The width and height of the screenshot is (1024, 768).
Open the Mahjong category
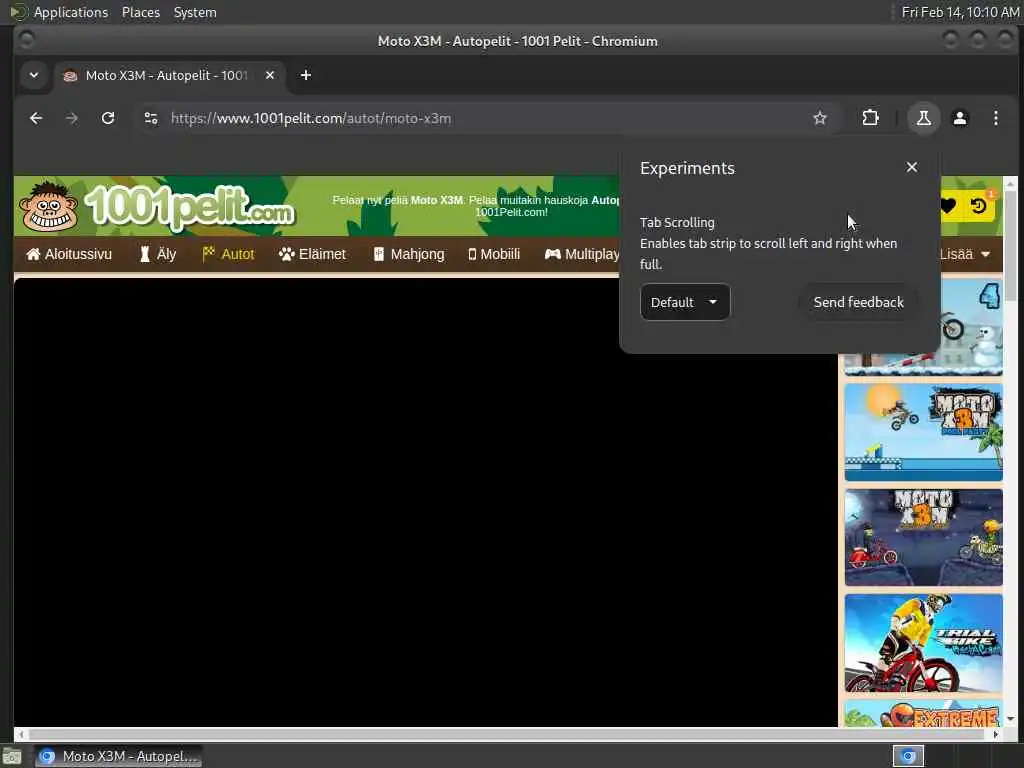click(x=409, y=254)
